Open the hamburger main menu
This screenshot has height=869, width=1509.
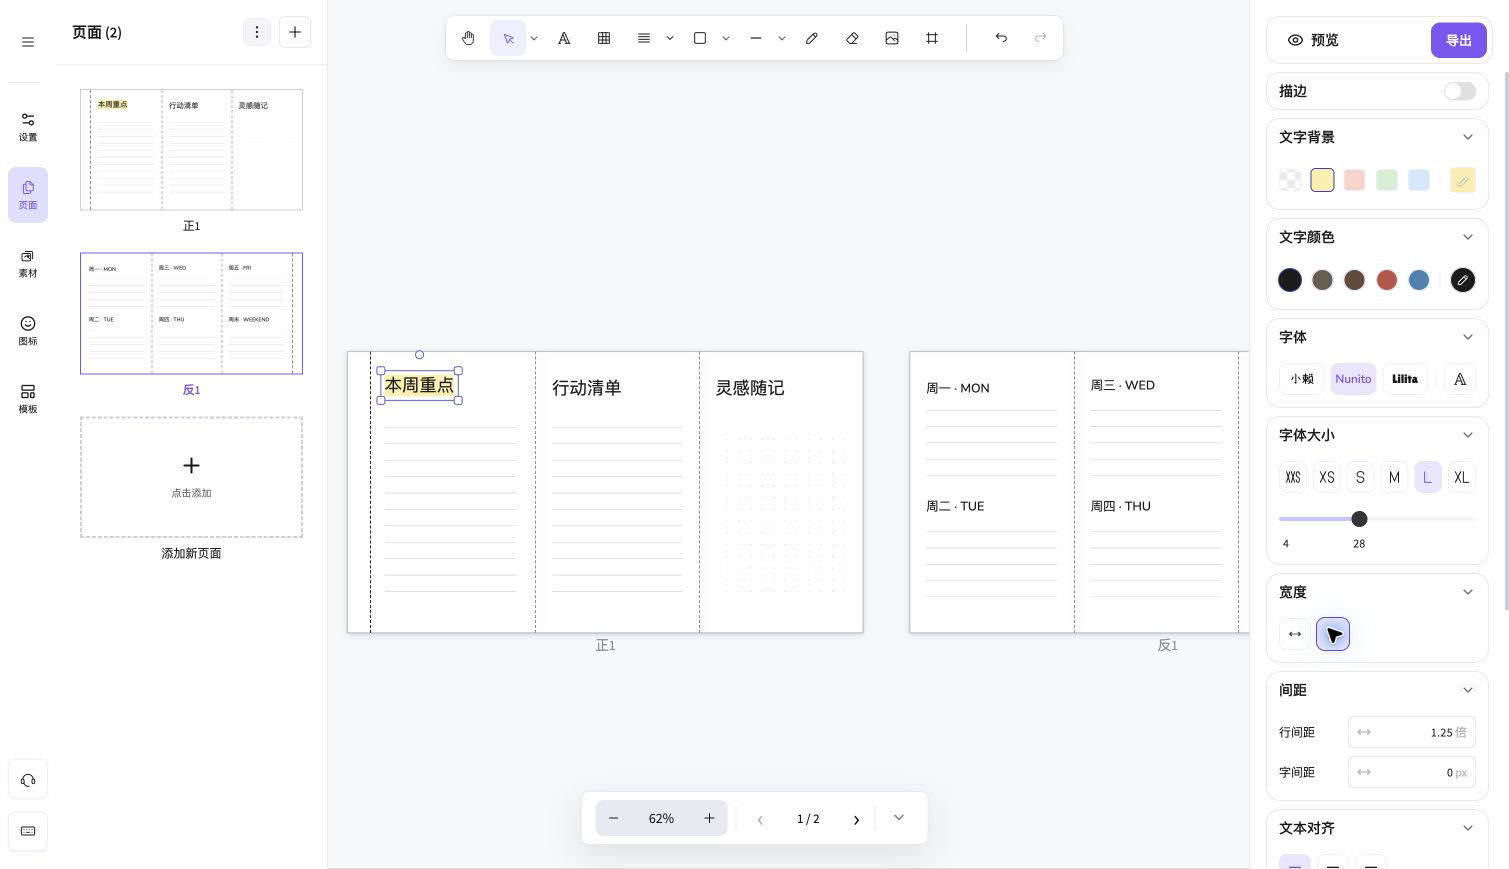pos(28,42)
